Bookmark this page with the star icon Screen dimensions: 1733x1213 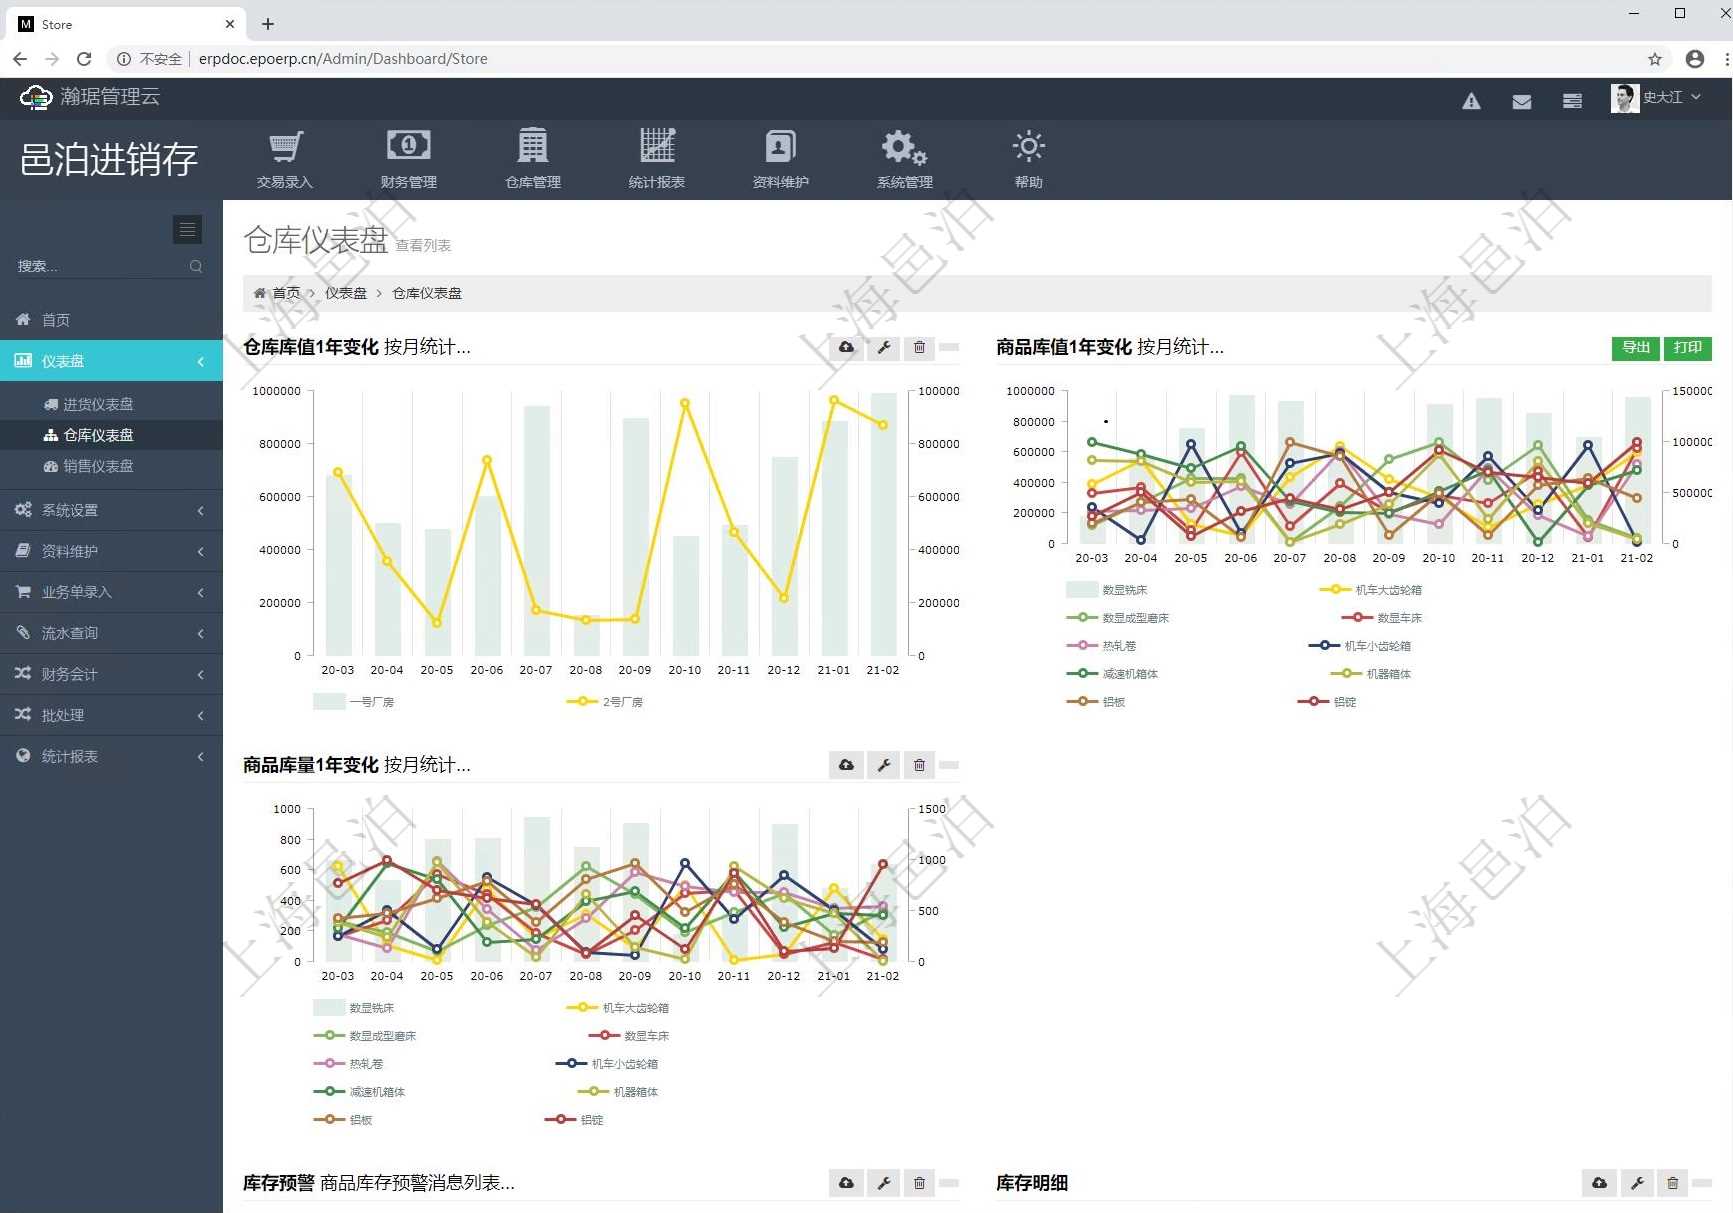(1655, 59)
